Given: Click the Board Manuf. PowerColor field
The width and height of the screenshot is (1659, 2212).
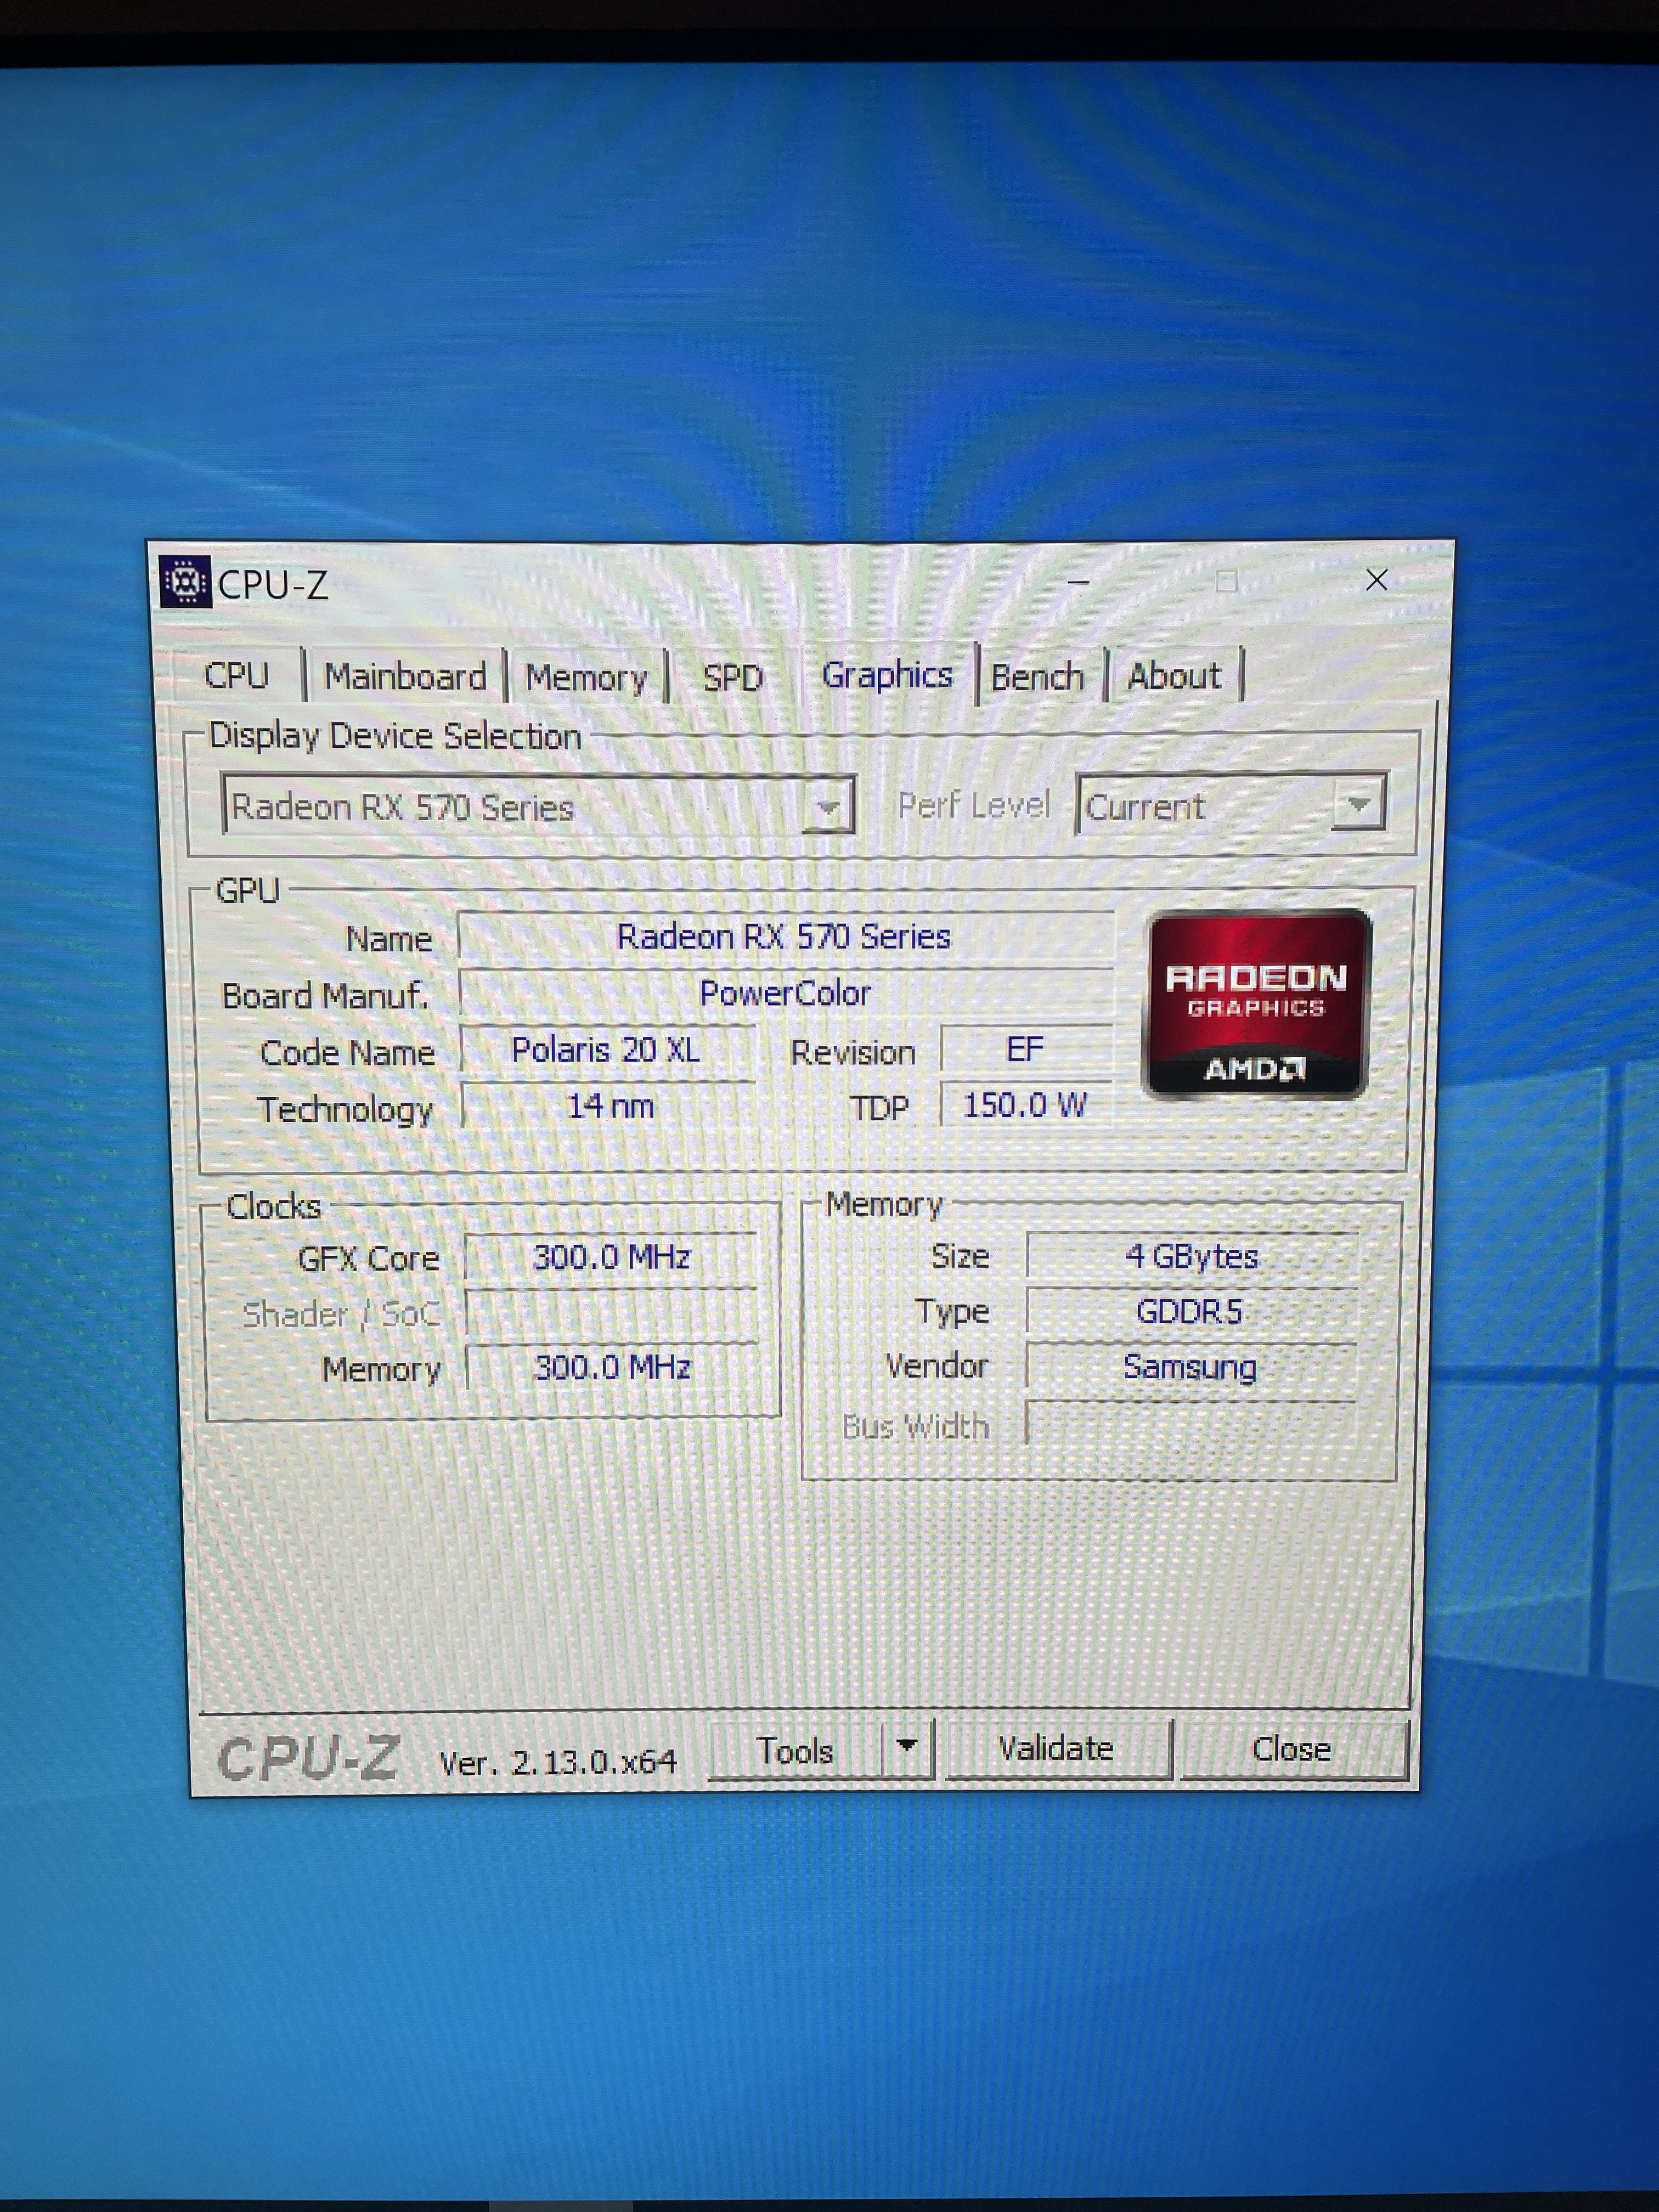Looking at the screenshot, I should tap(785, 993).
